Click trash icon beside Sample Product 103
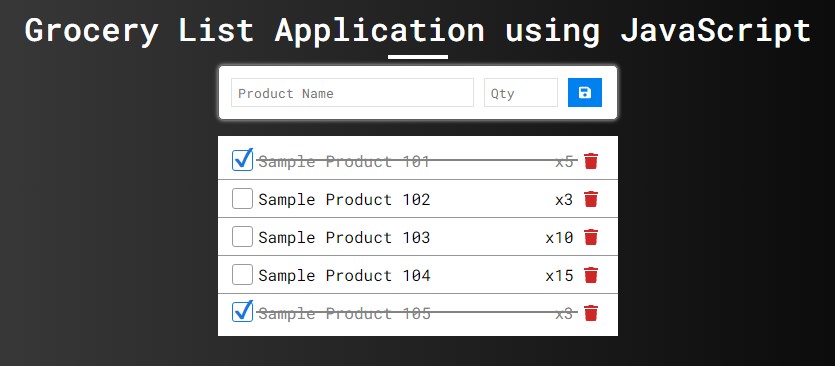This screenshot has height=366, width=835. point(591,237)
